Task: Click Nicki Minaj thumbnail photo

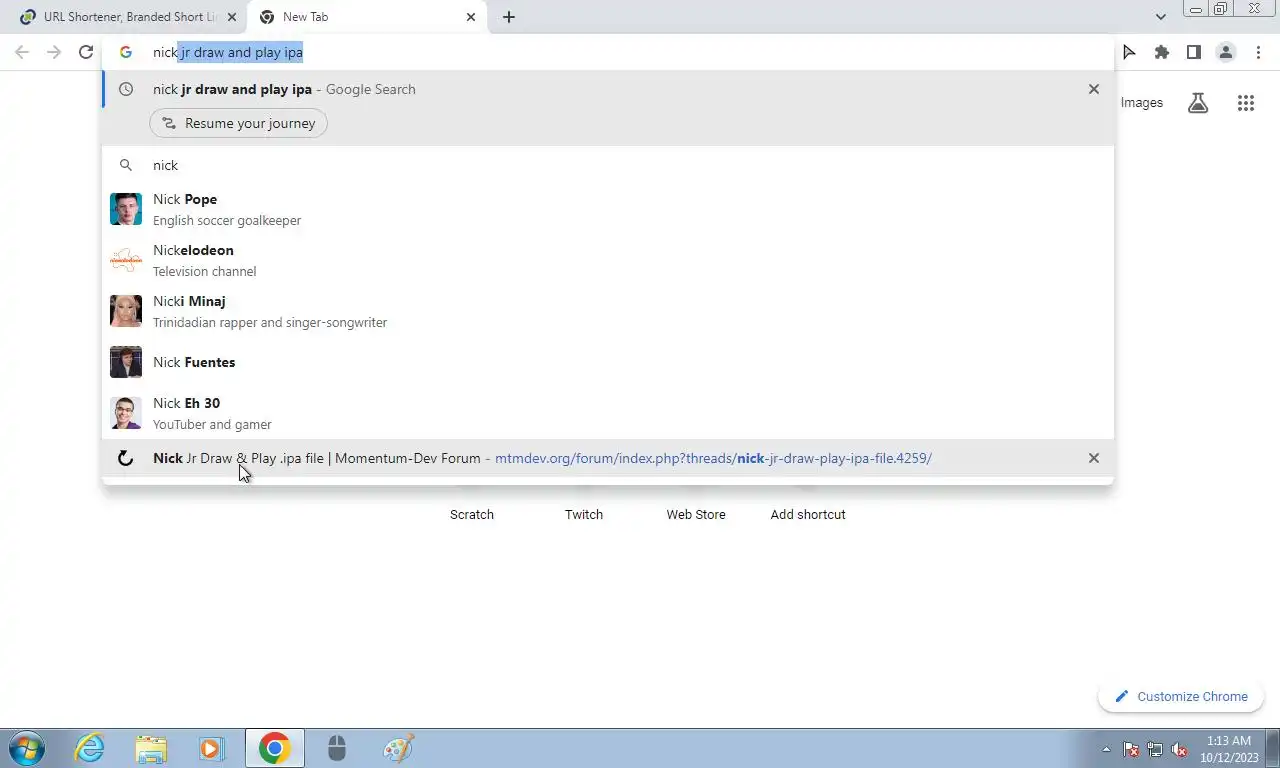Action: [x=126, y=311]
